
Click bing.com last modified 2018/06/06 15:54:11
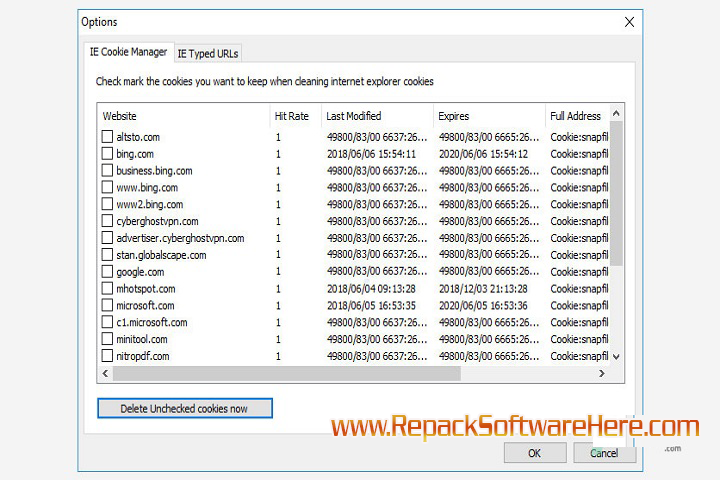tap(371, 154)
